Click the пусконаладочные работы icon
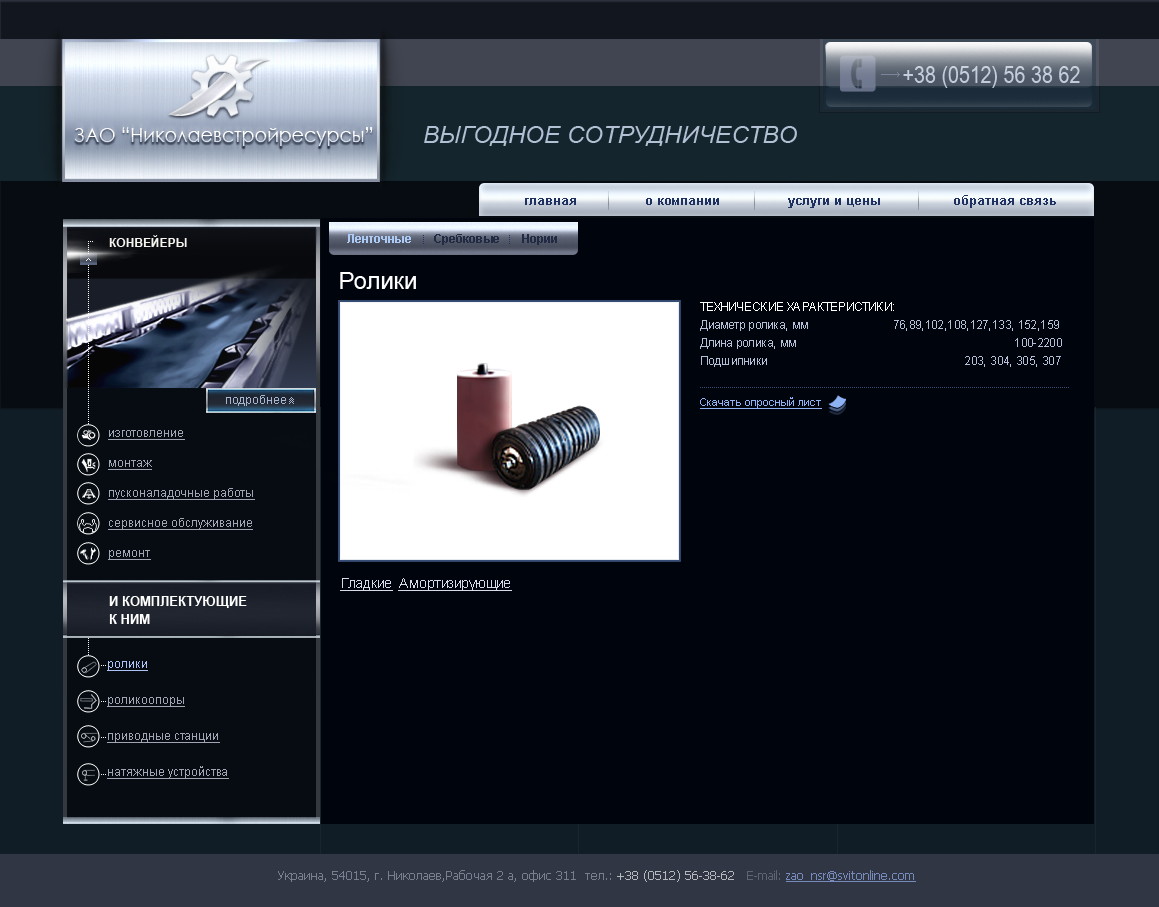The width and height of the screenshot is (1159, 907). [x=88, y=494]
